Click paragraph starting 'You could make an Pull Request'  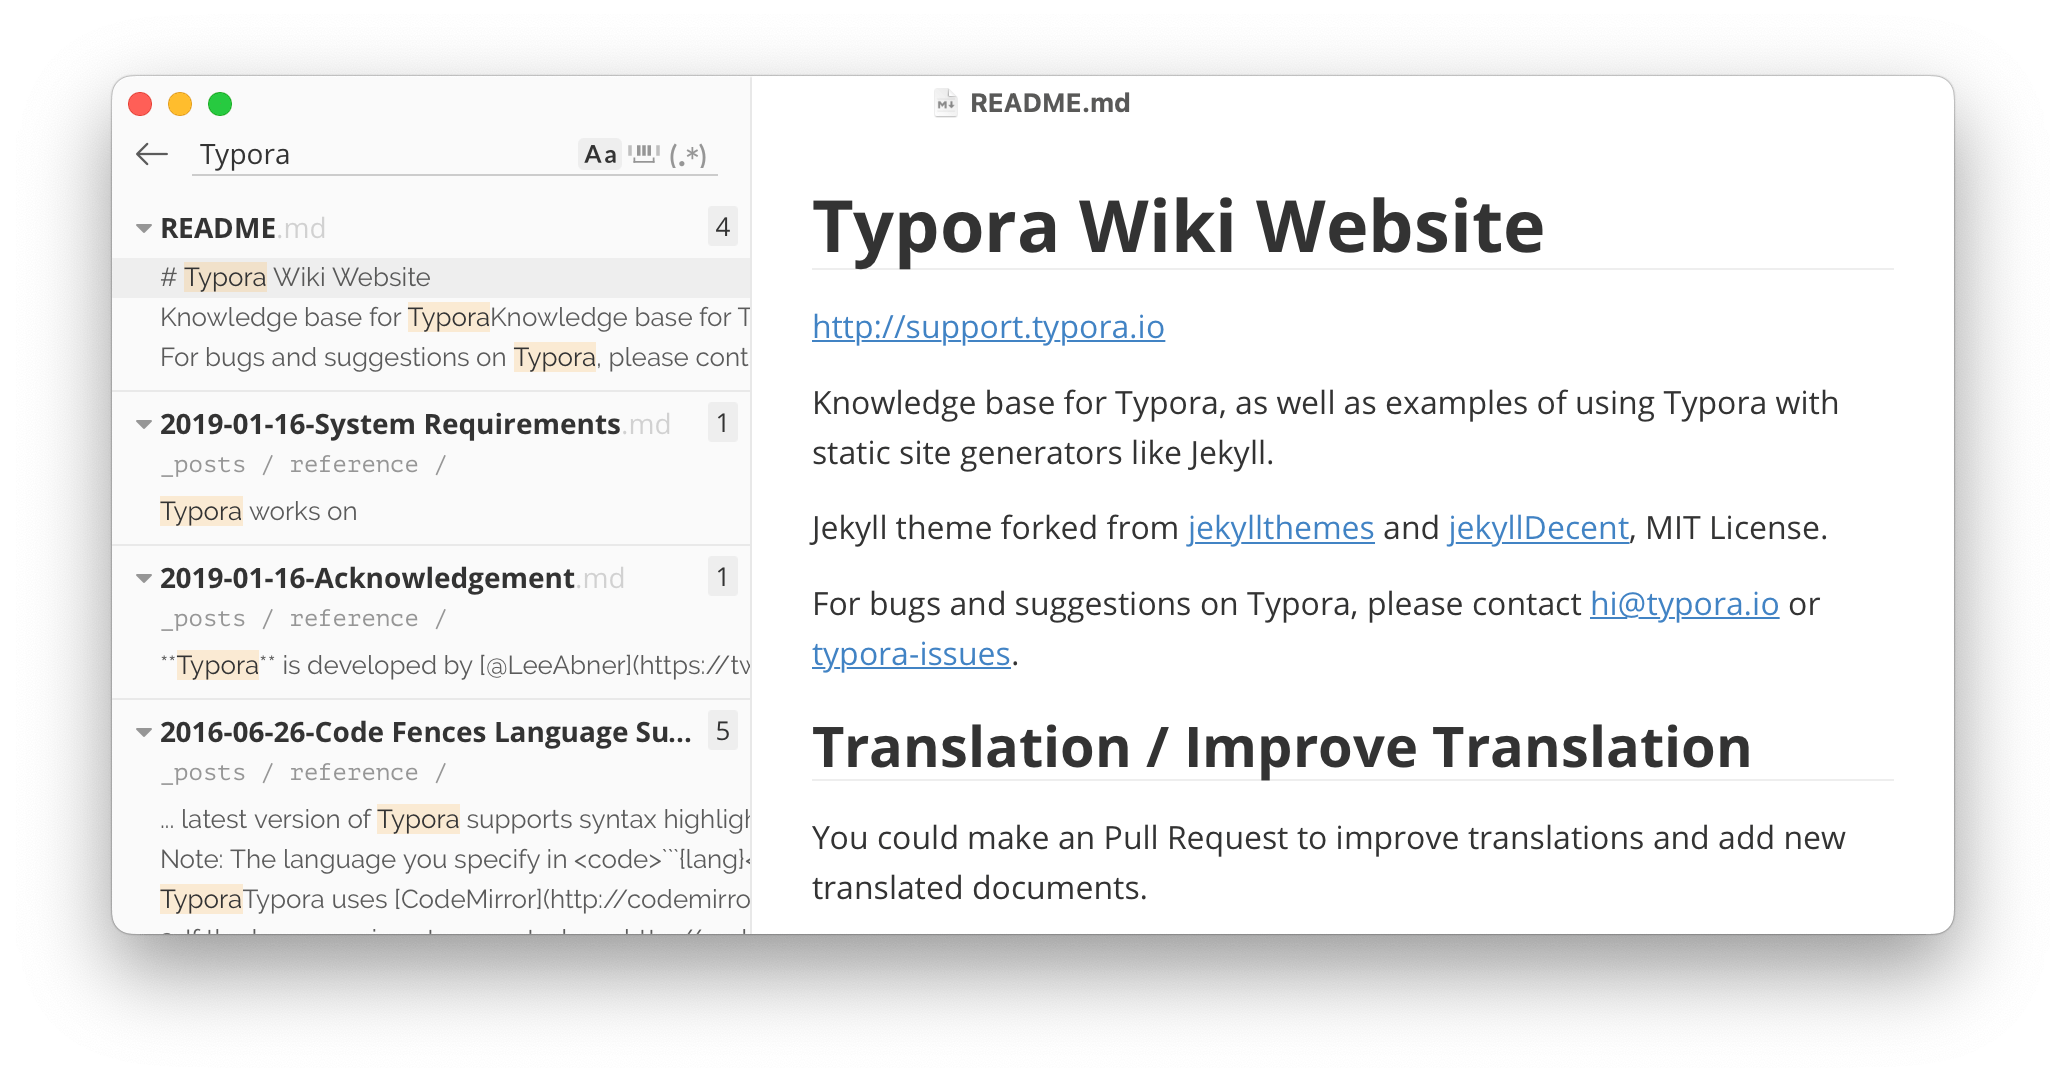click(x=1329, y=862)
